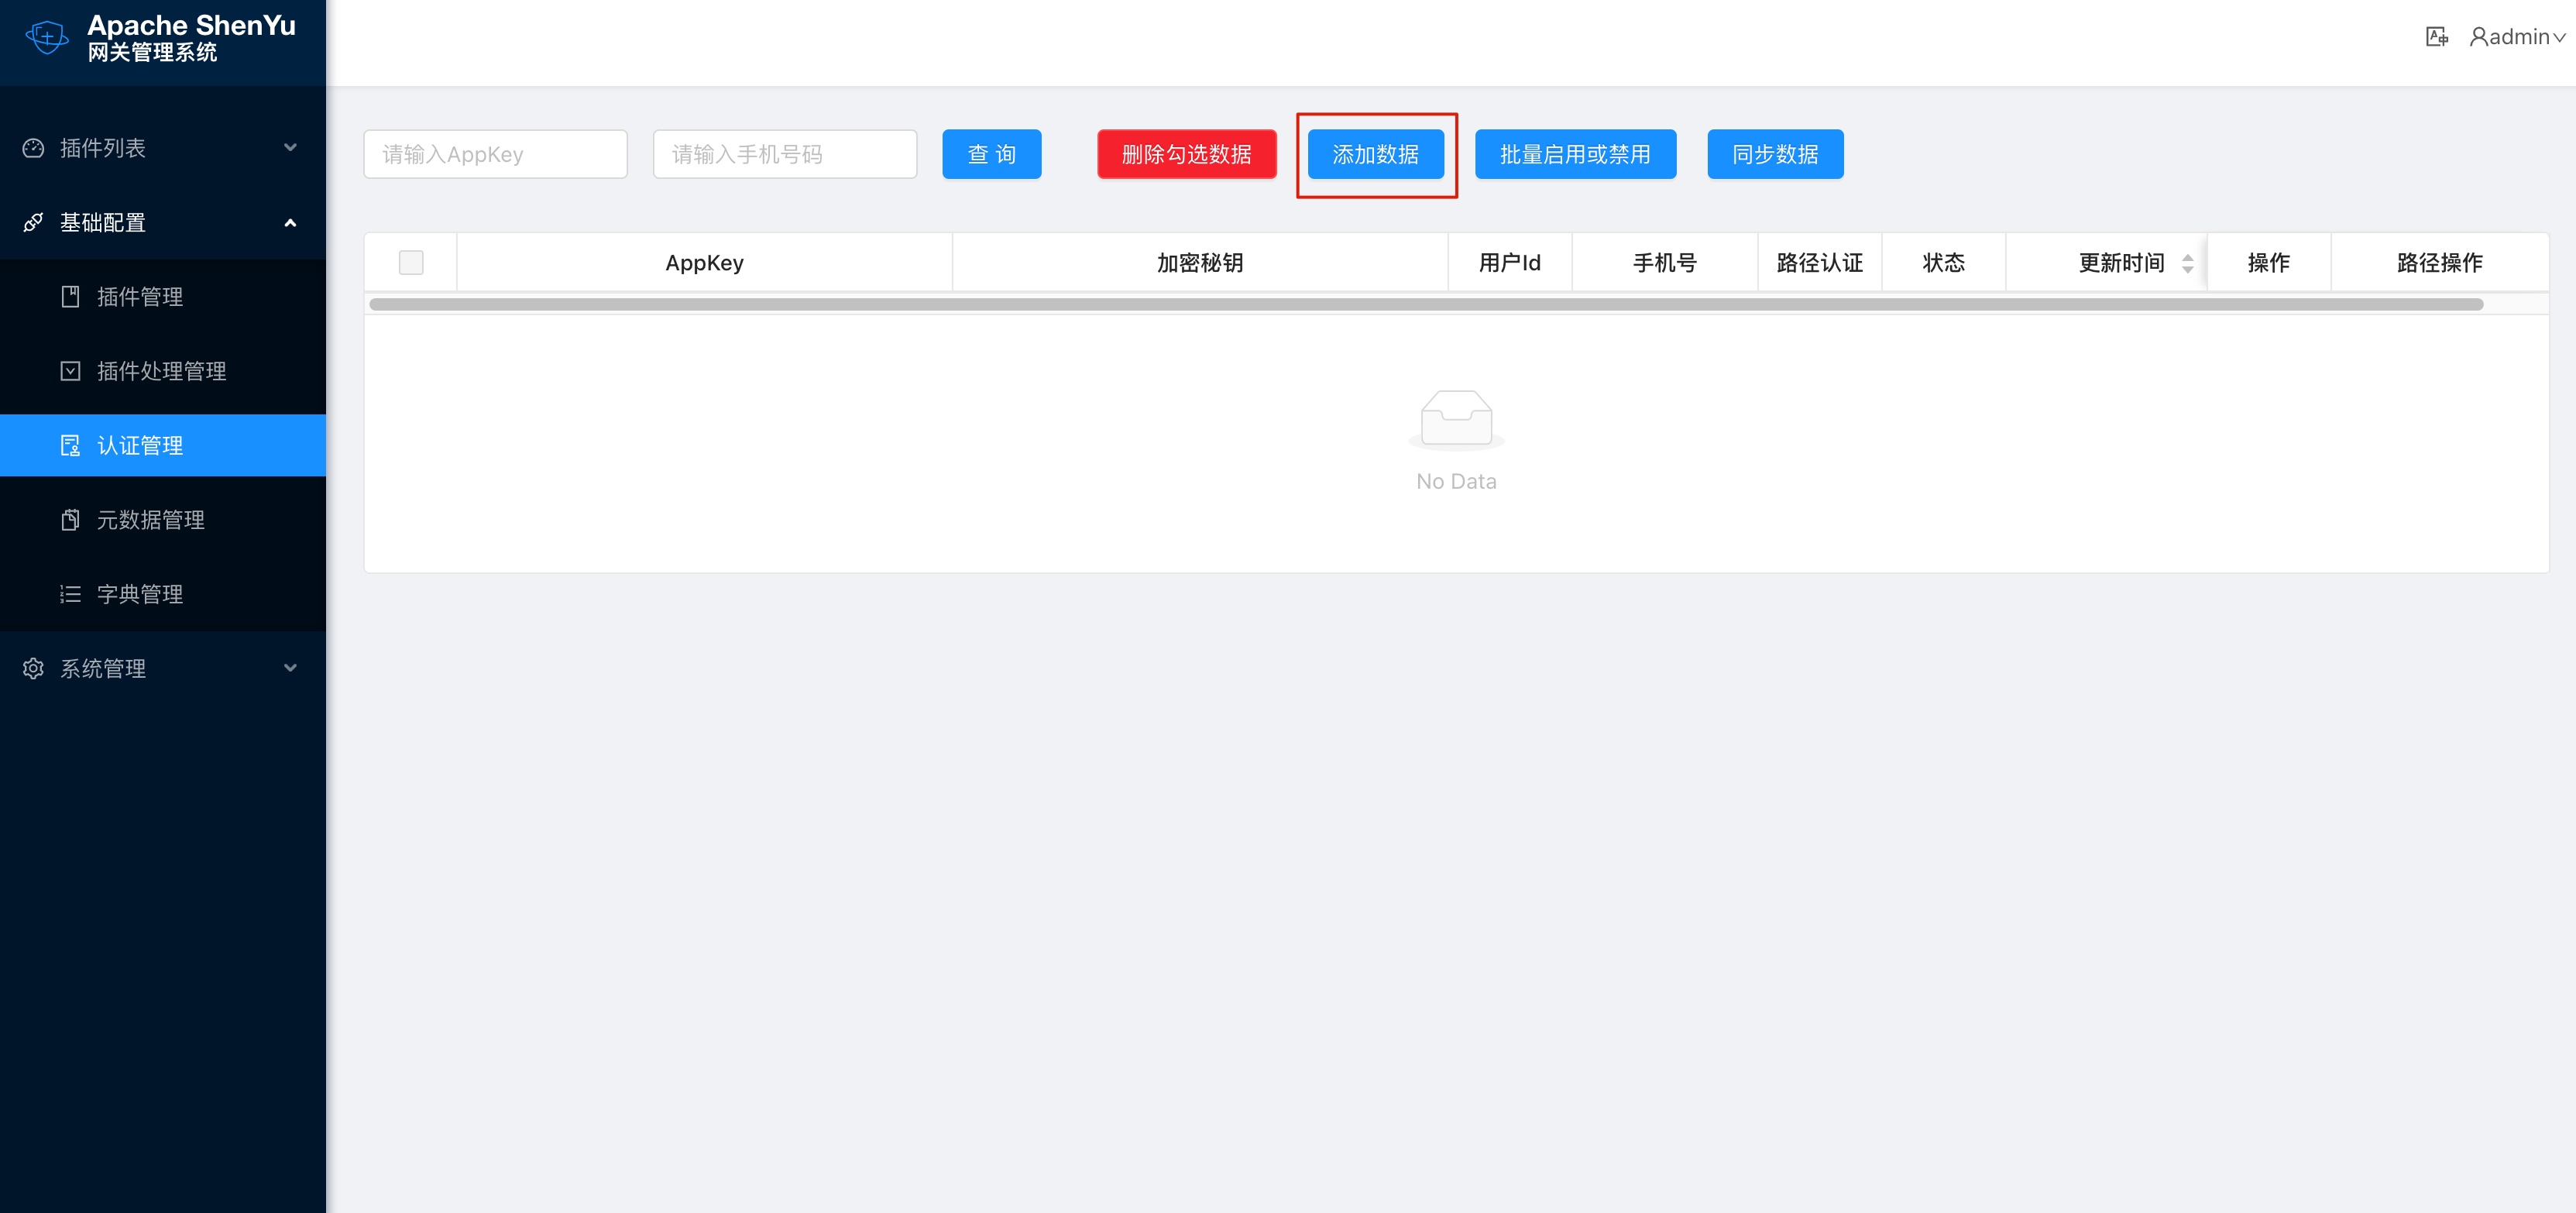Open 插件处理管理 menu item
This screenshot has width=2576, height=1213.
161,371
